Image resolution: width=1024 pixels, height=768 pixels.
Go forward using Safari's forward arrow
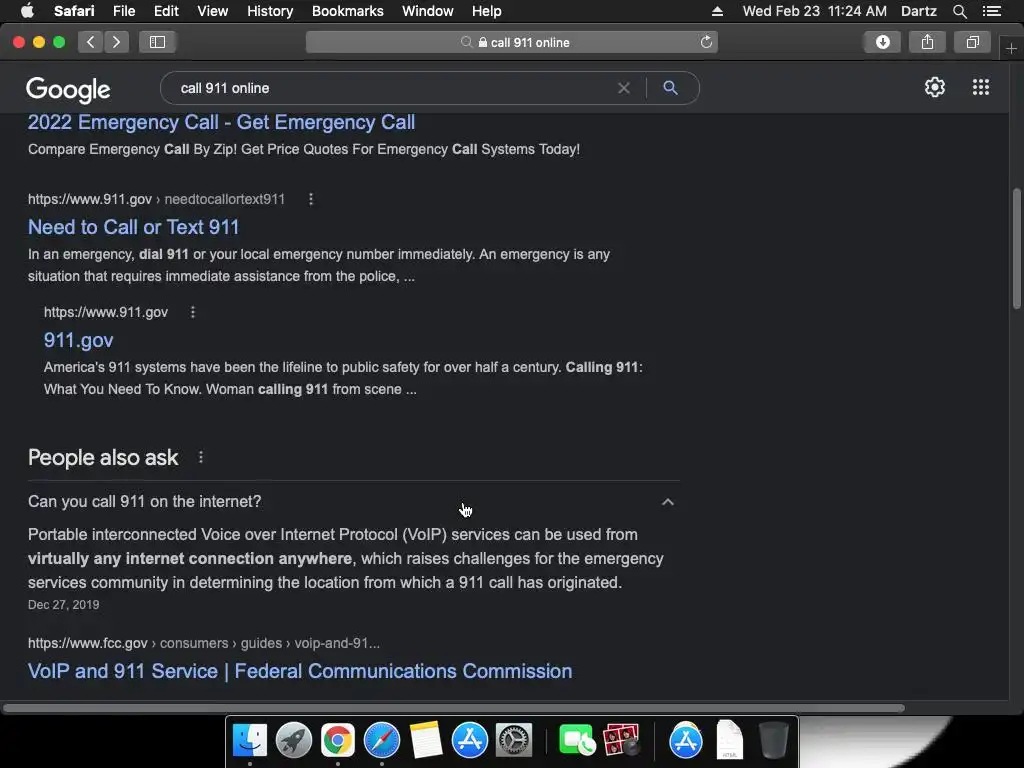(116, 42)
